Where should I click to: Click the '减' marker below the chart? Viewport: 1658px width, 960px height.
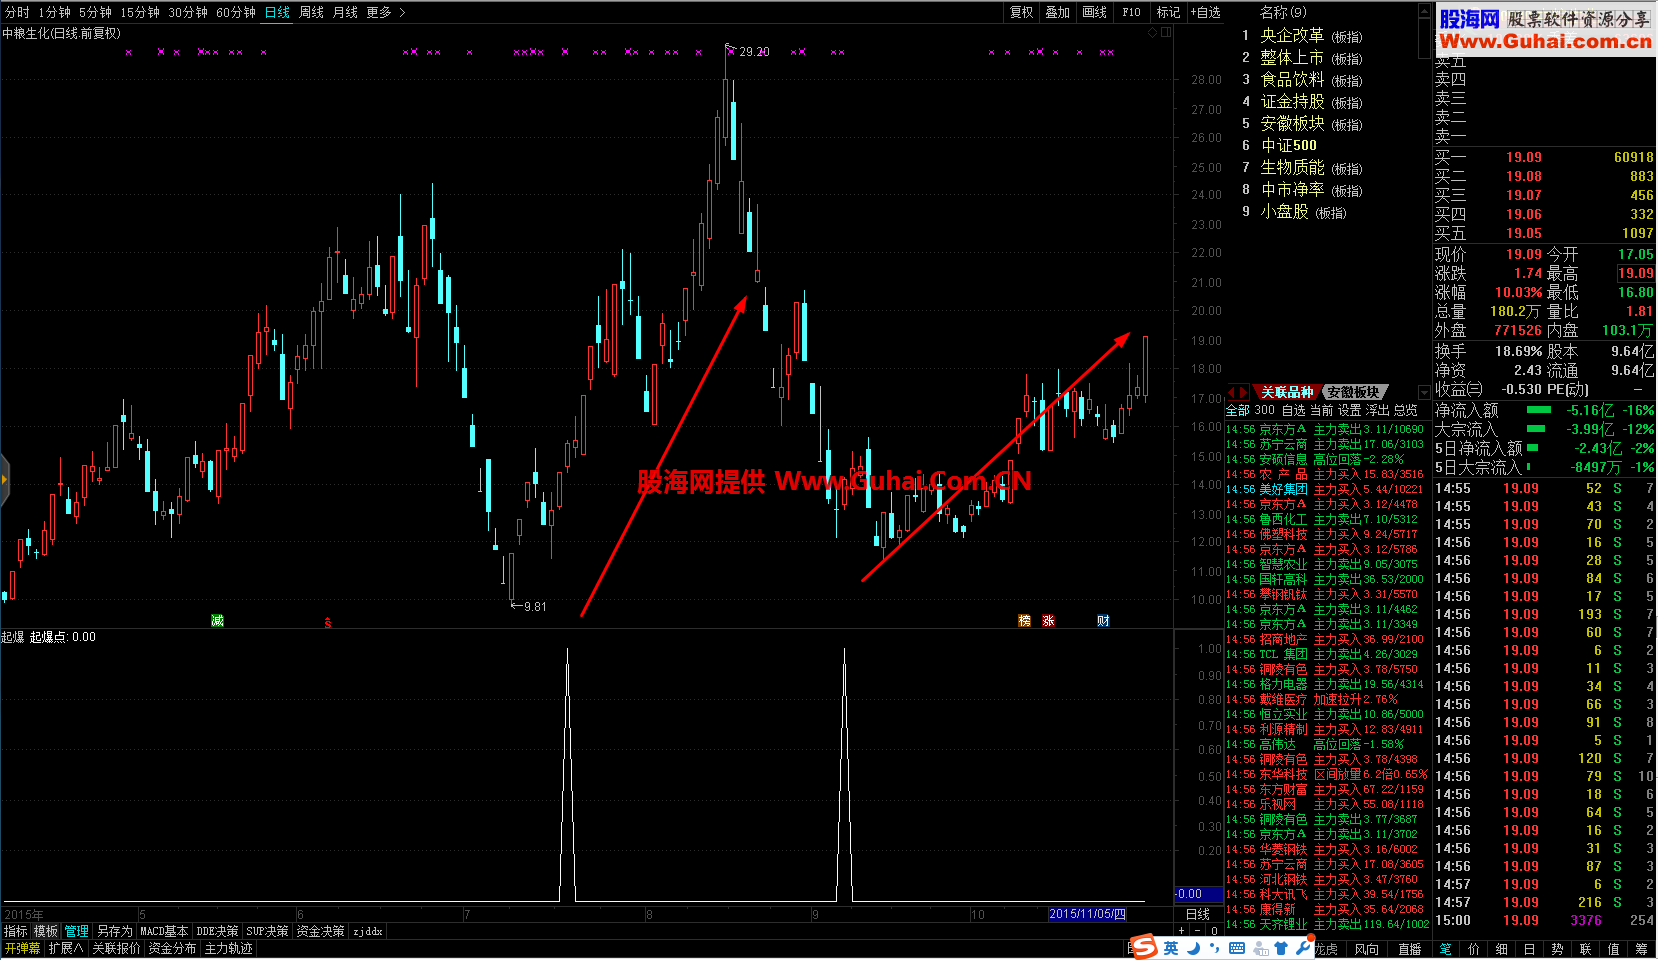pyautogui.click(x=217, y=621)
